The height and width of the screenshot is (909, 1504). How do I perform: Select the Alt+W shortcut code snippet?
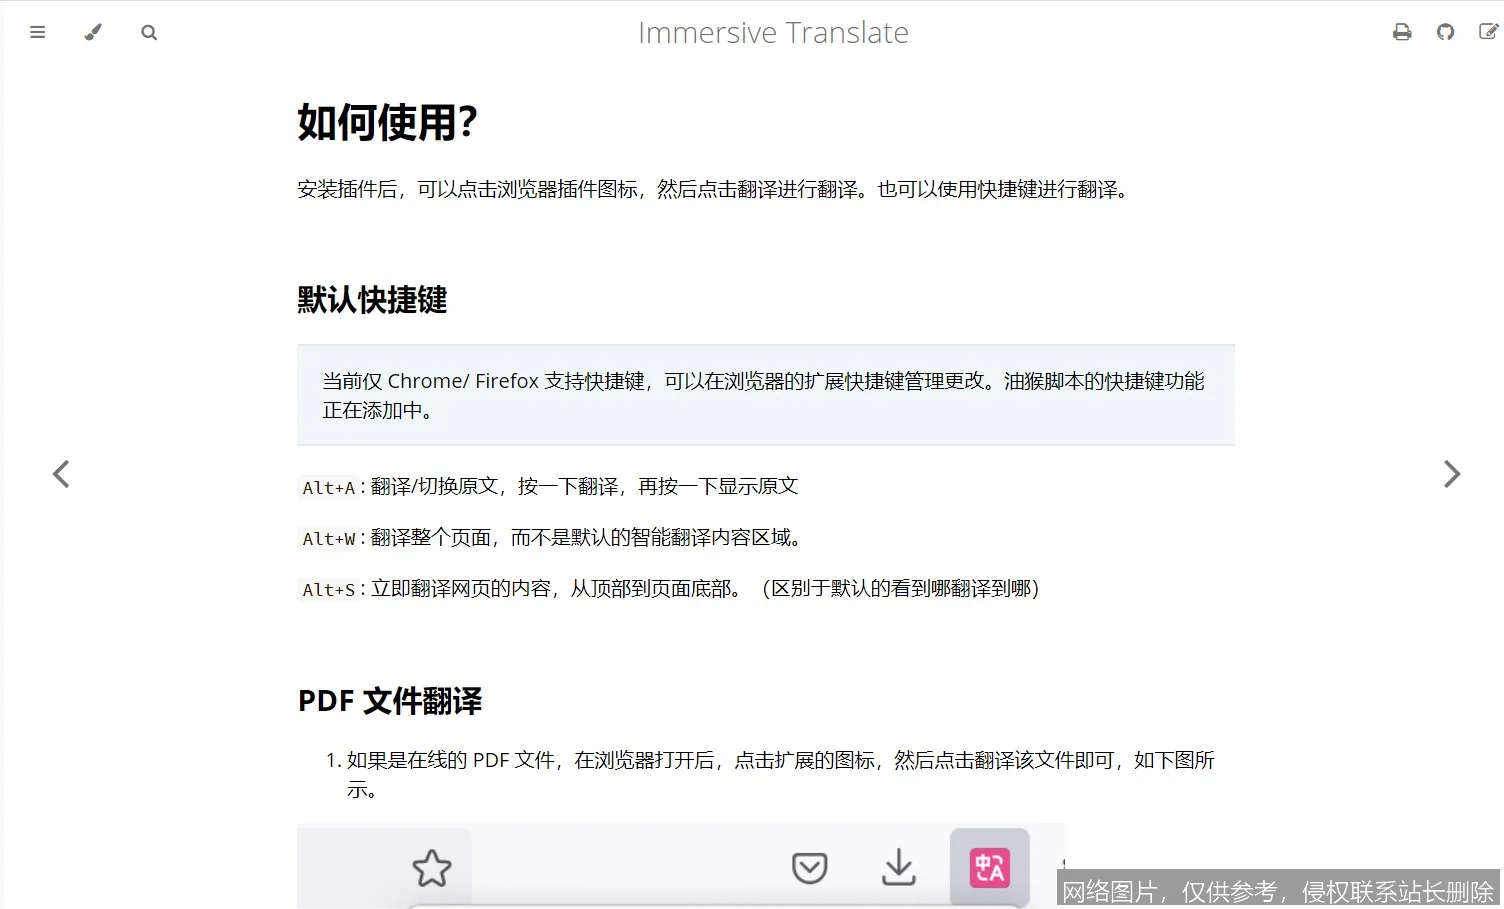329,538
